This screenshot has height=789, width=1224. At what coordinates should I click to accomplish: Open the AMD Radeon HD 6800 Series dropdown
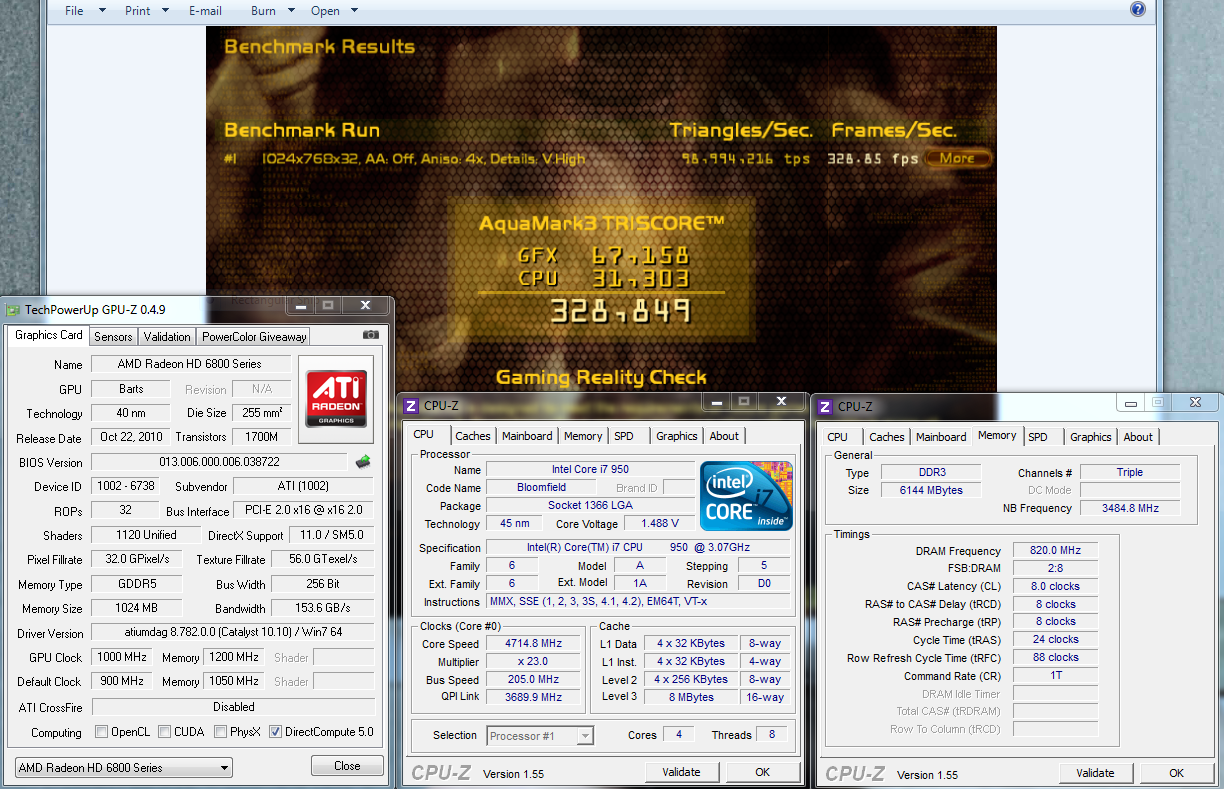click(x=124, y=768)
